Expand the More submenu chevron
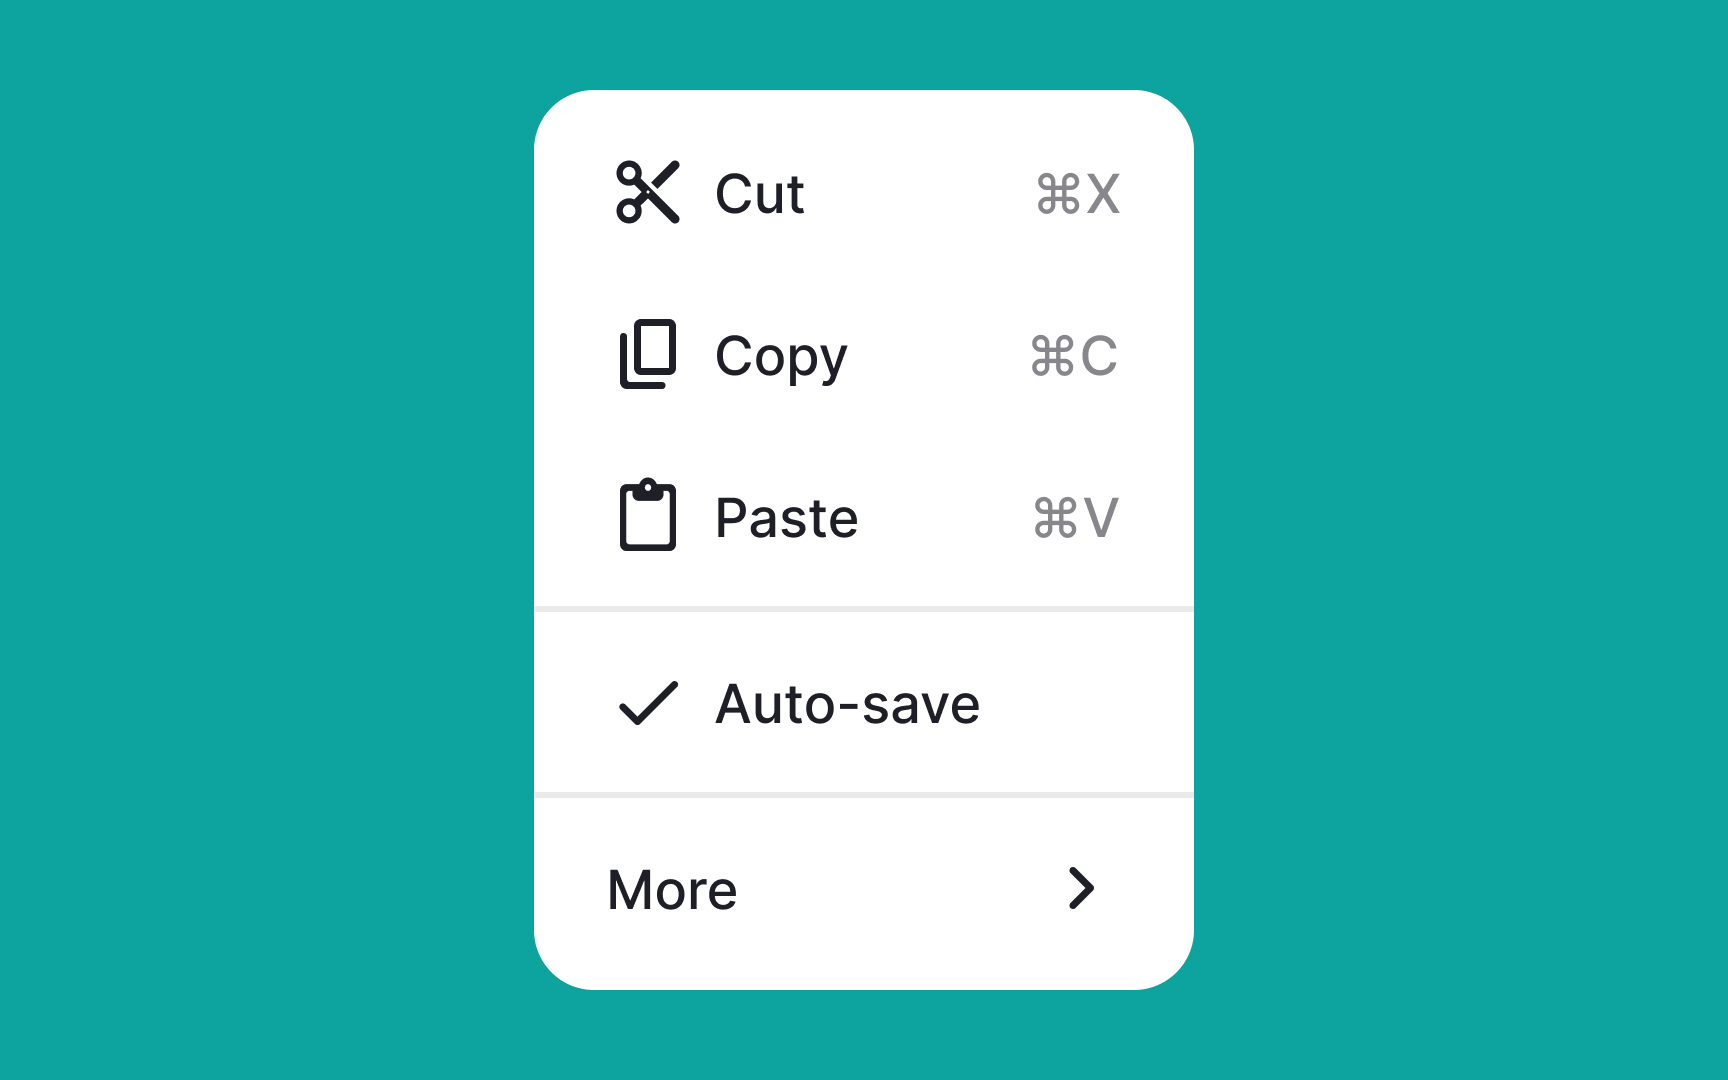The height and width of the screenshot is (1080, 1728). (x=1081, y=888)
